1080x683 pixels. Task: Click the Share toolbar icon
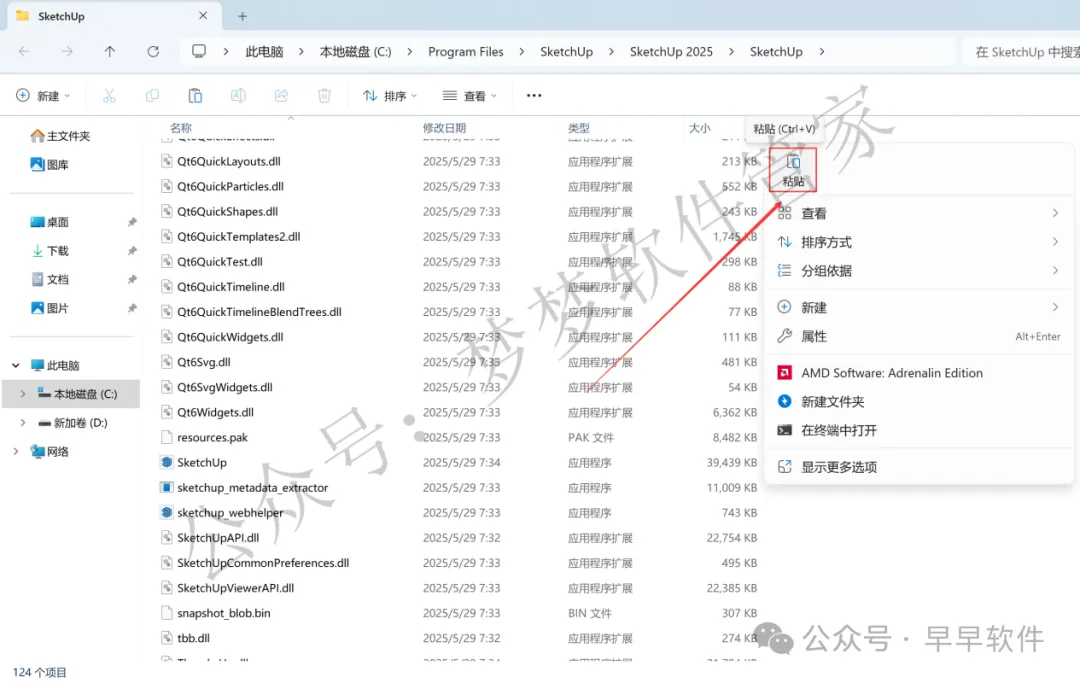tap(281, 96)
